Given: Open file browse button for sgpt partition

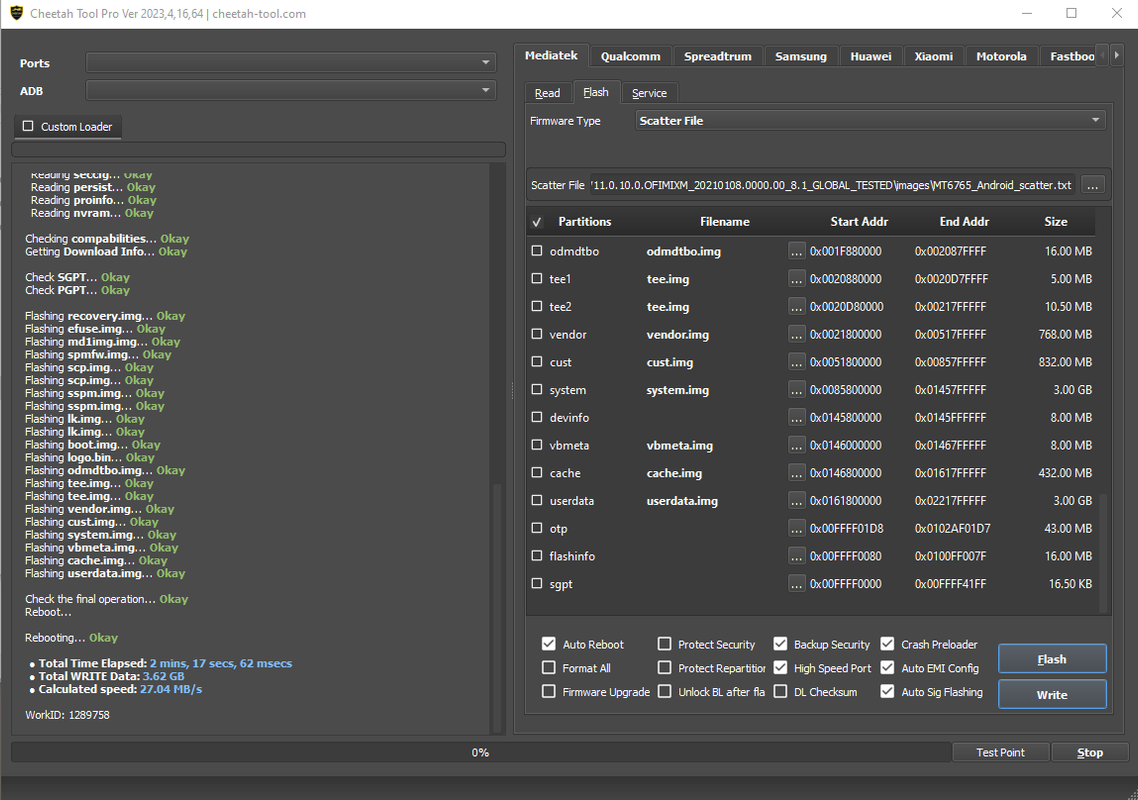Looking at the screenshot, I should (x=796, y=584).
